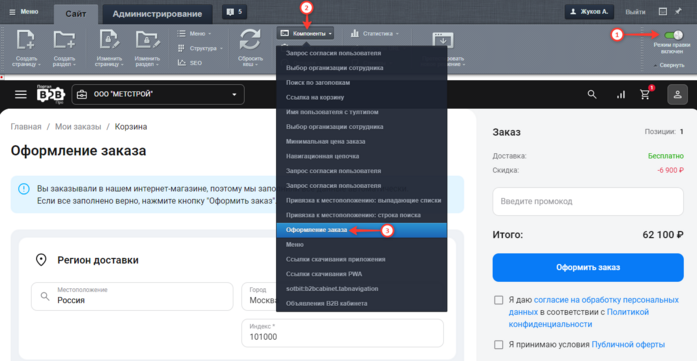Click the briefcase icon near ООО МЕТСТРОЙ
697x361 pixels.
(82, 95)
